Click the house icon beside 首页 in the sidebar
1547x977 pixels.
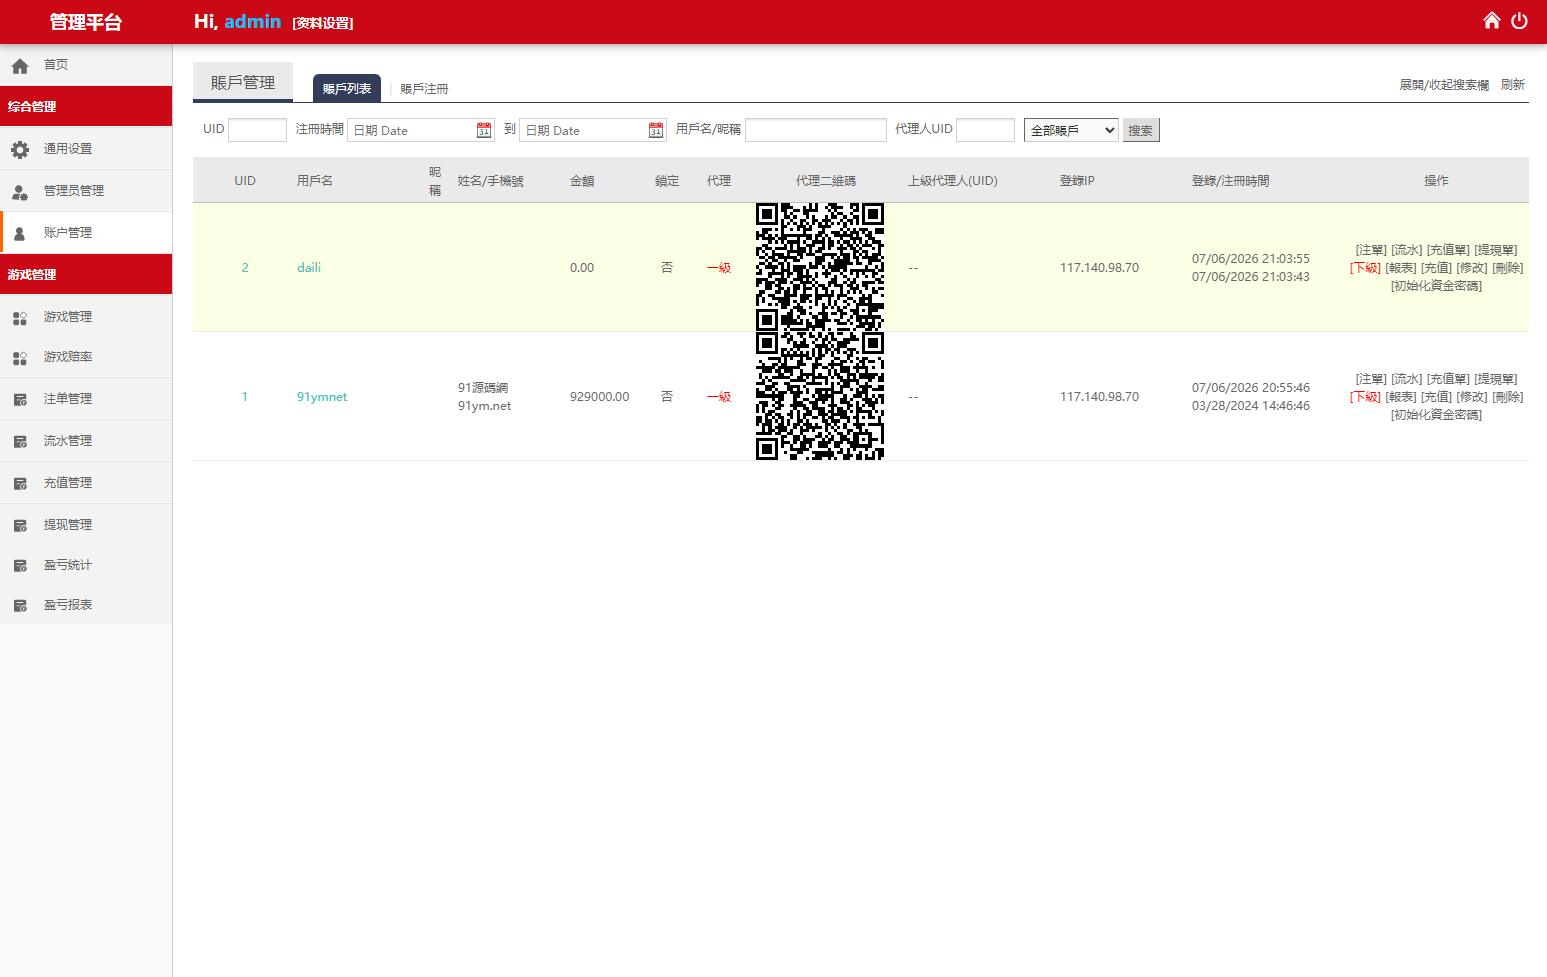20,66
